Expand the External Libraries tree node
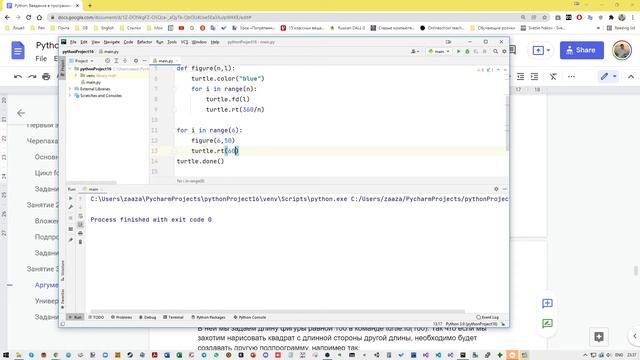 (70, 89)
